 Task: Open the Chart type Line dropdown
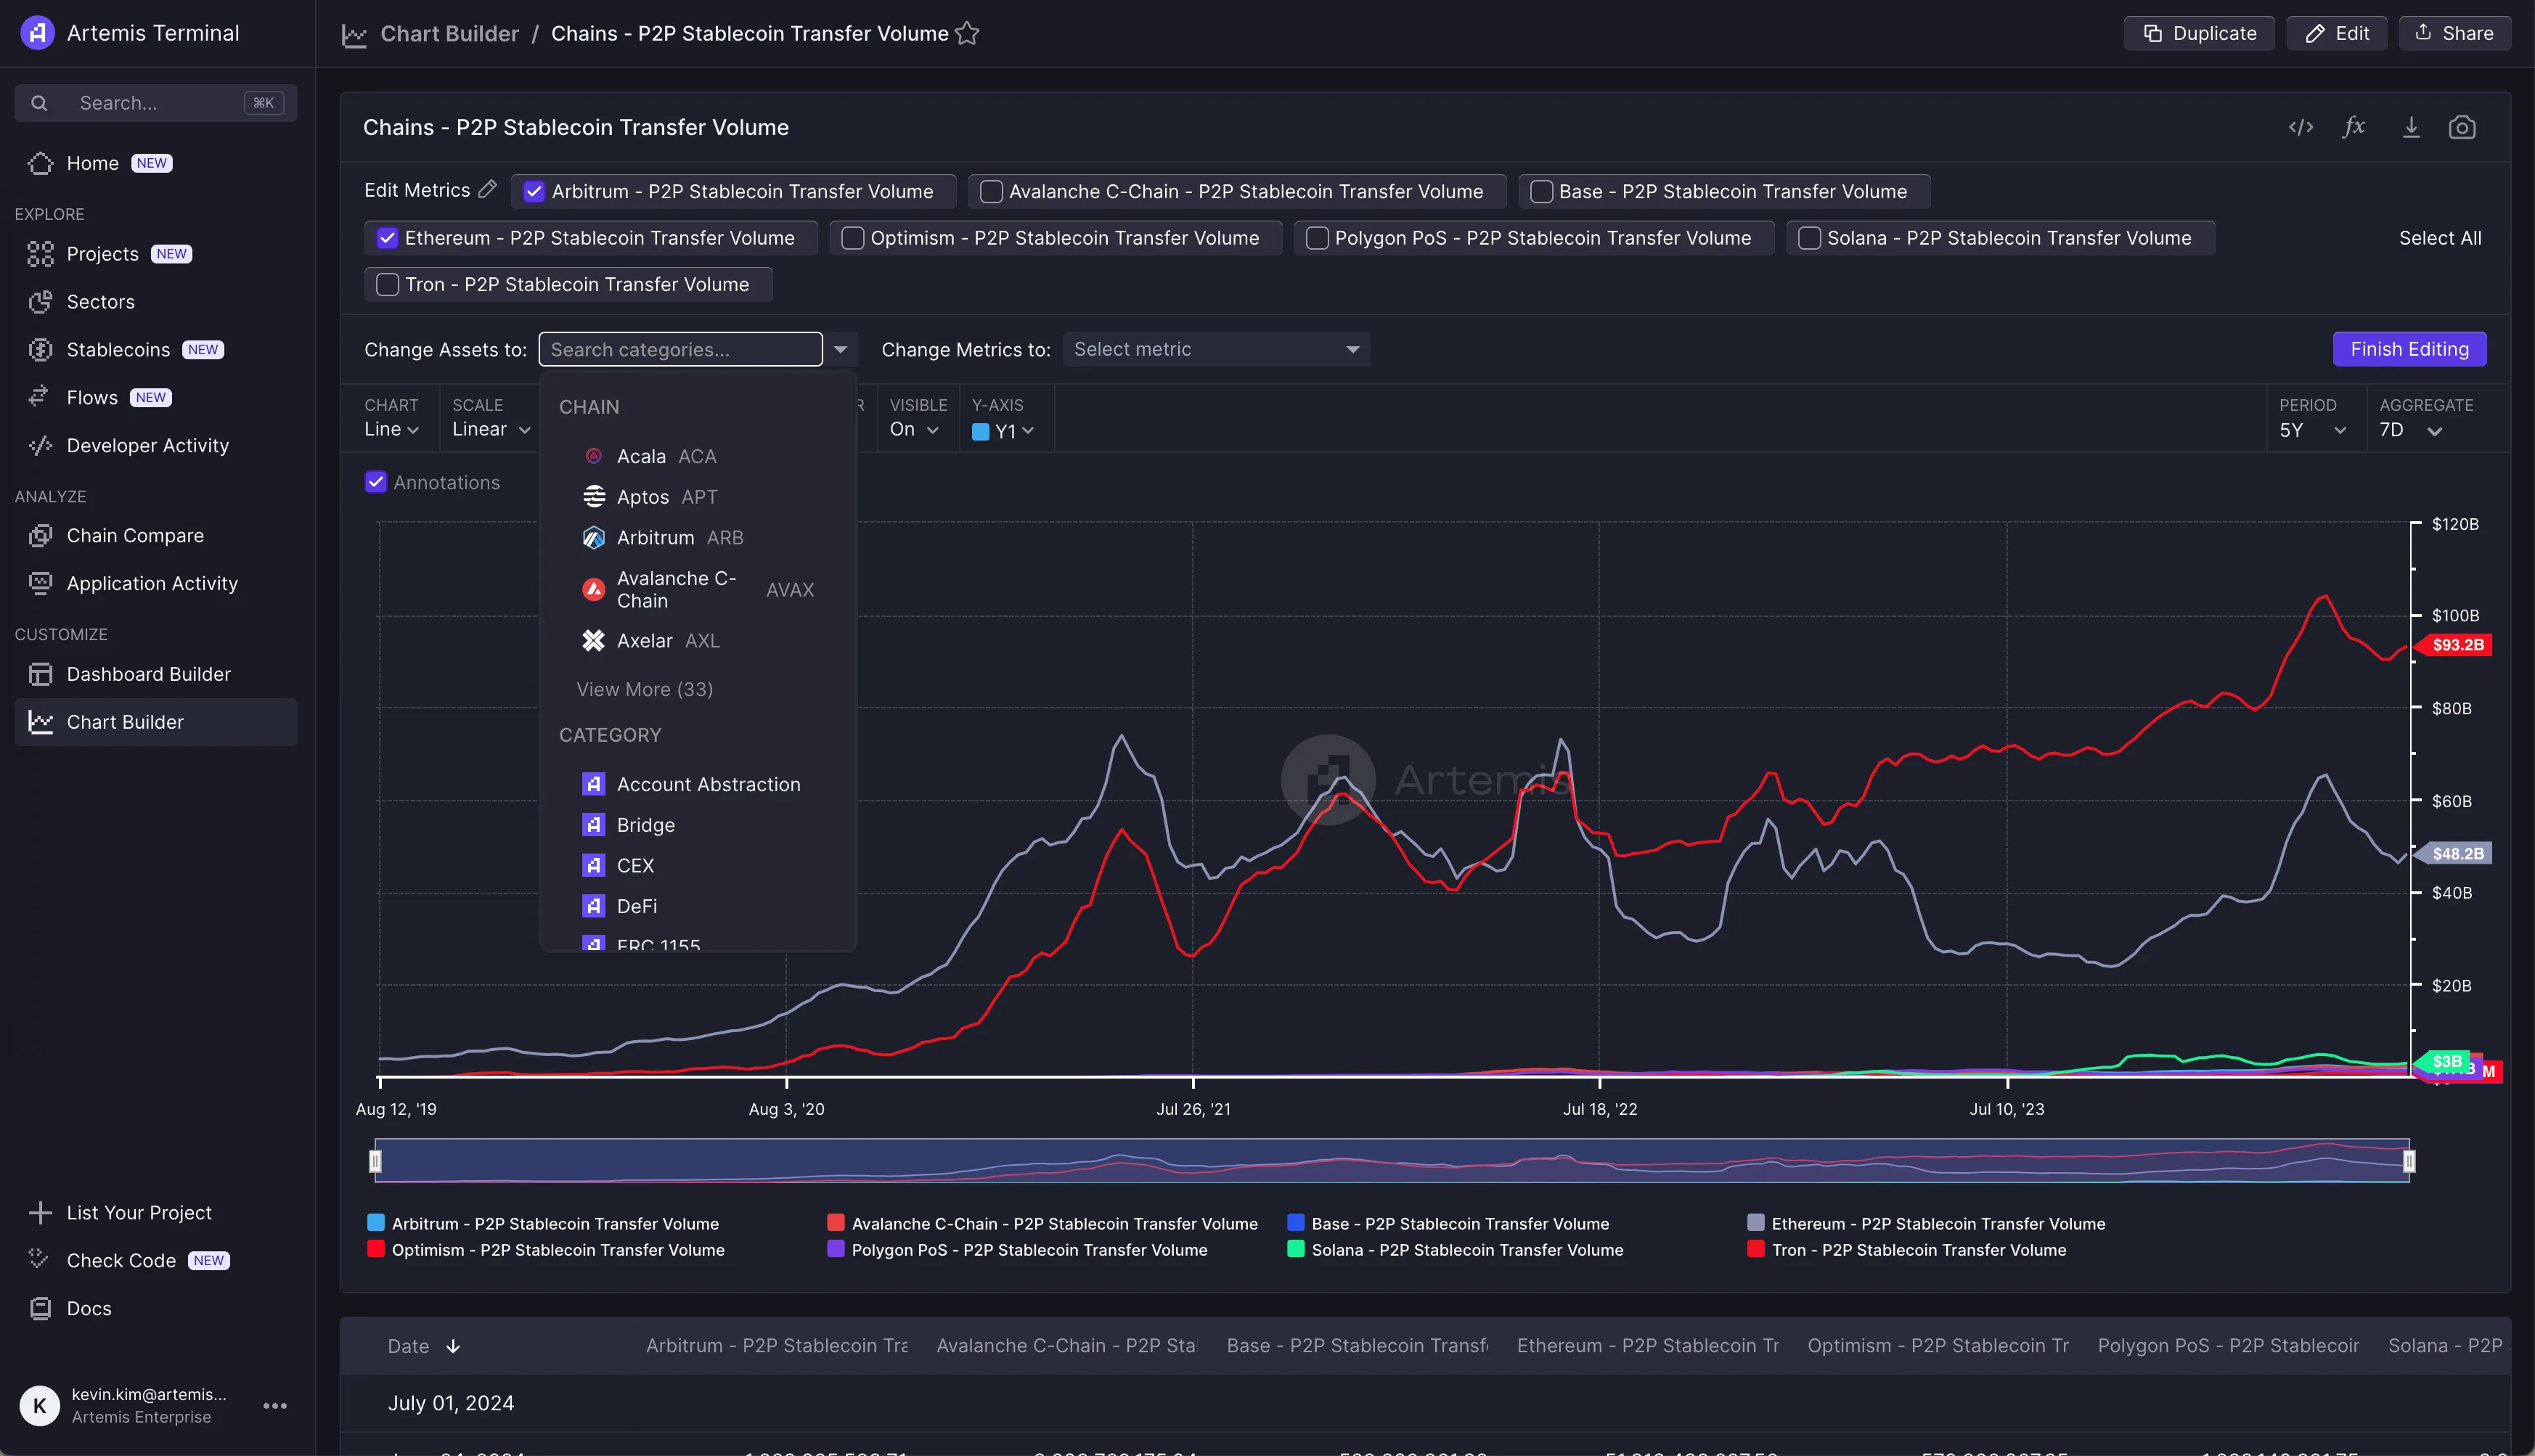point(391,429)
